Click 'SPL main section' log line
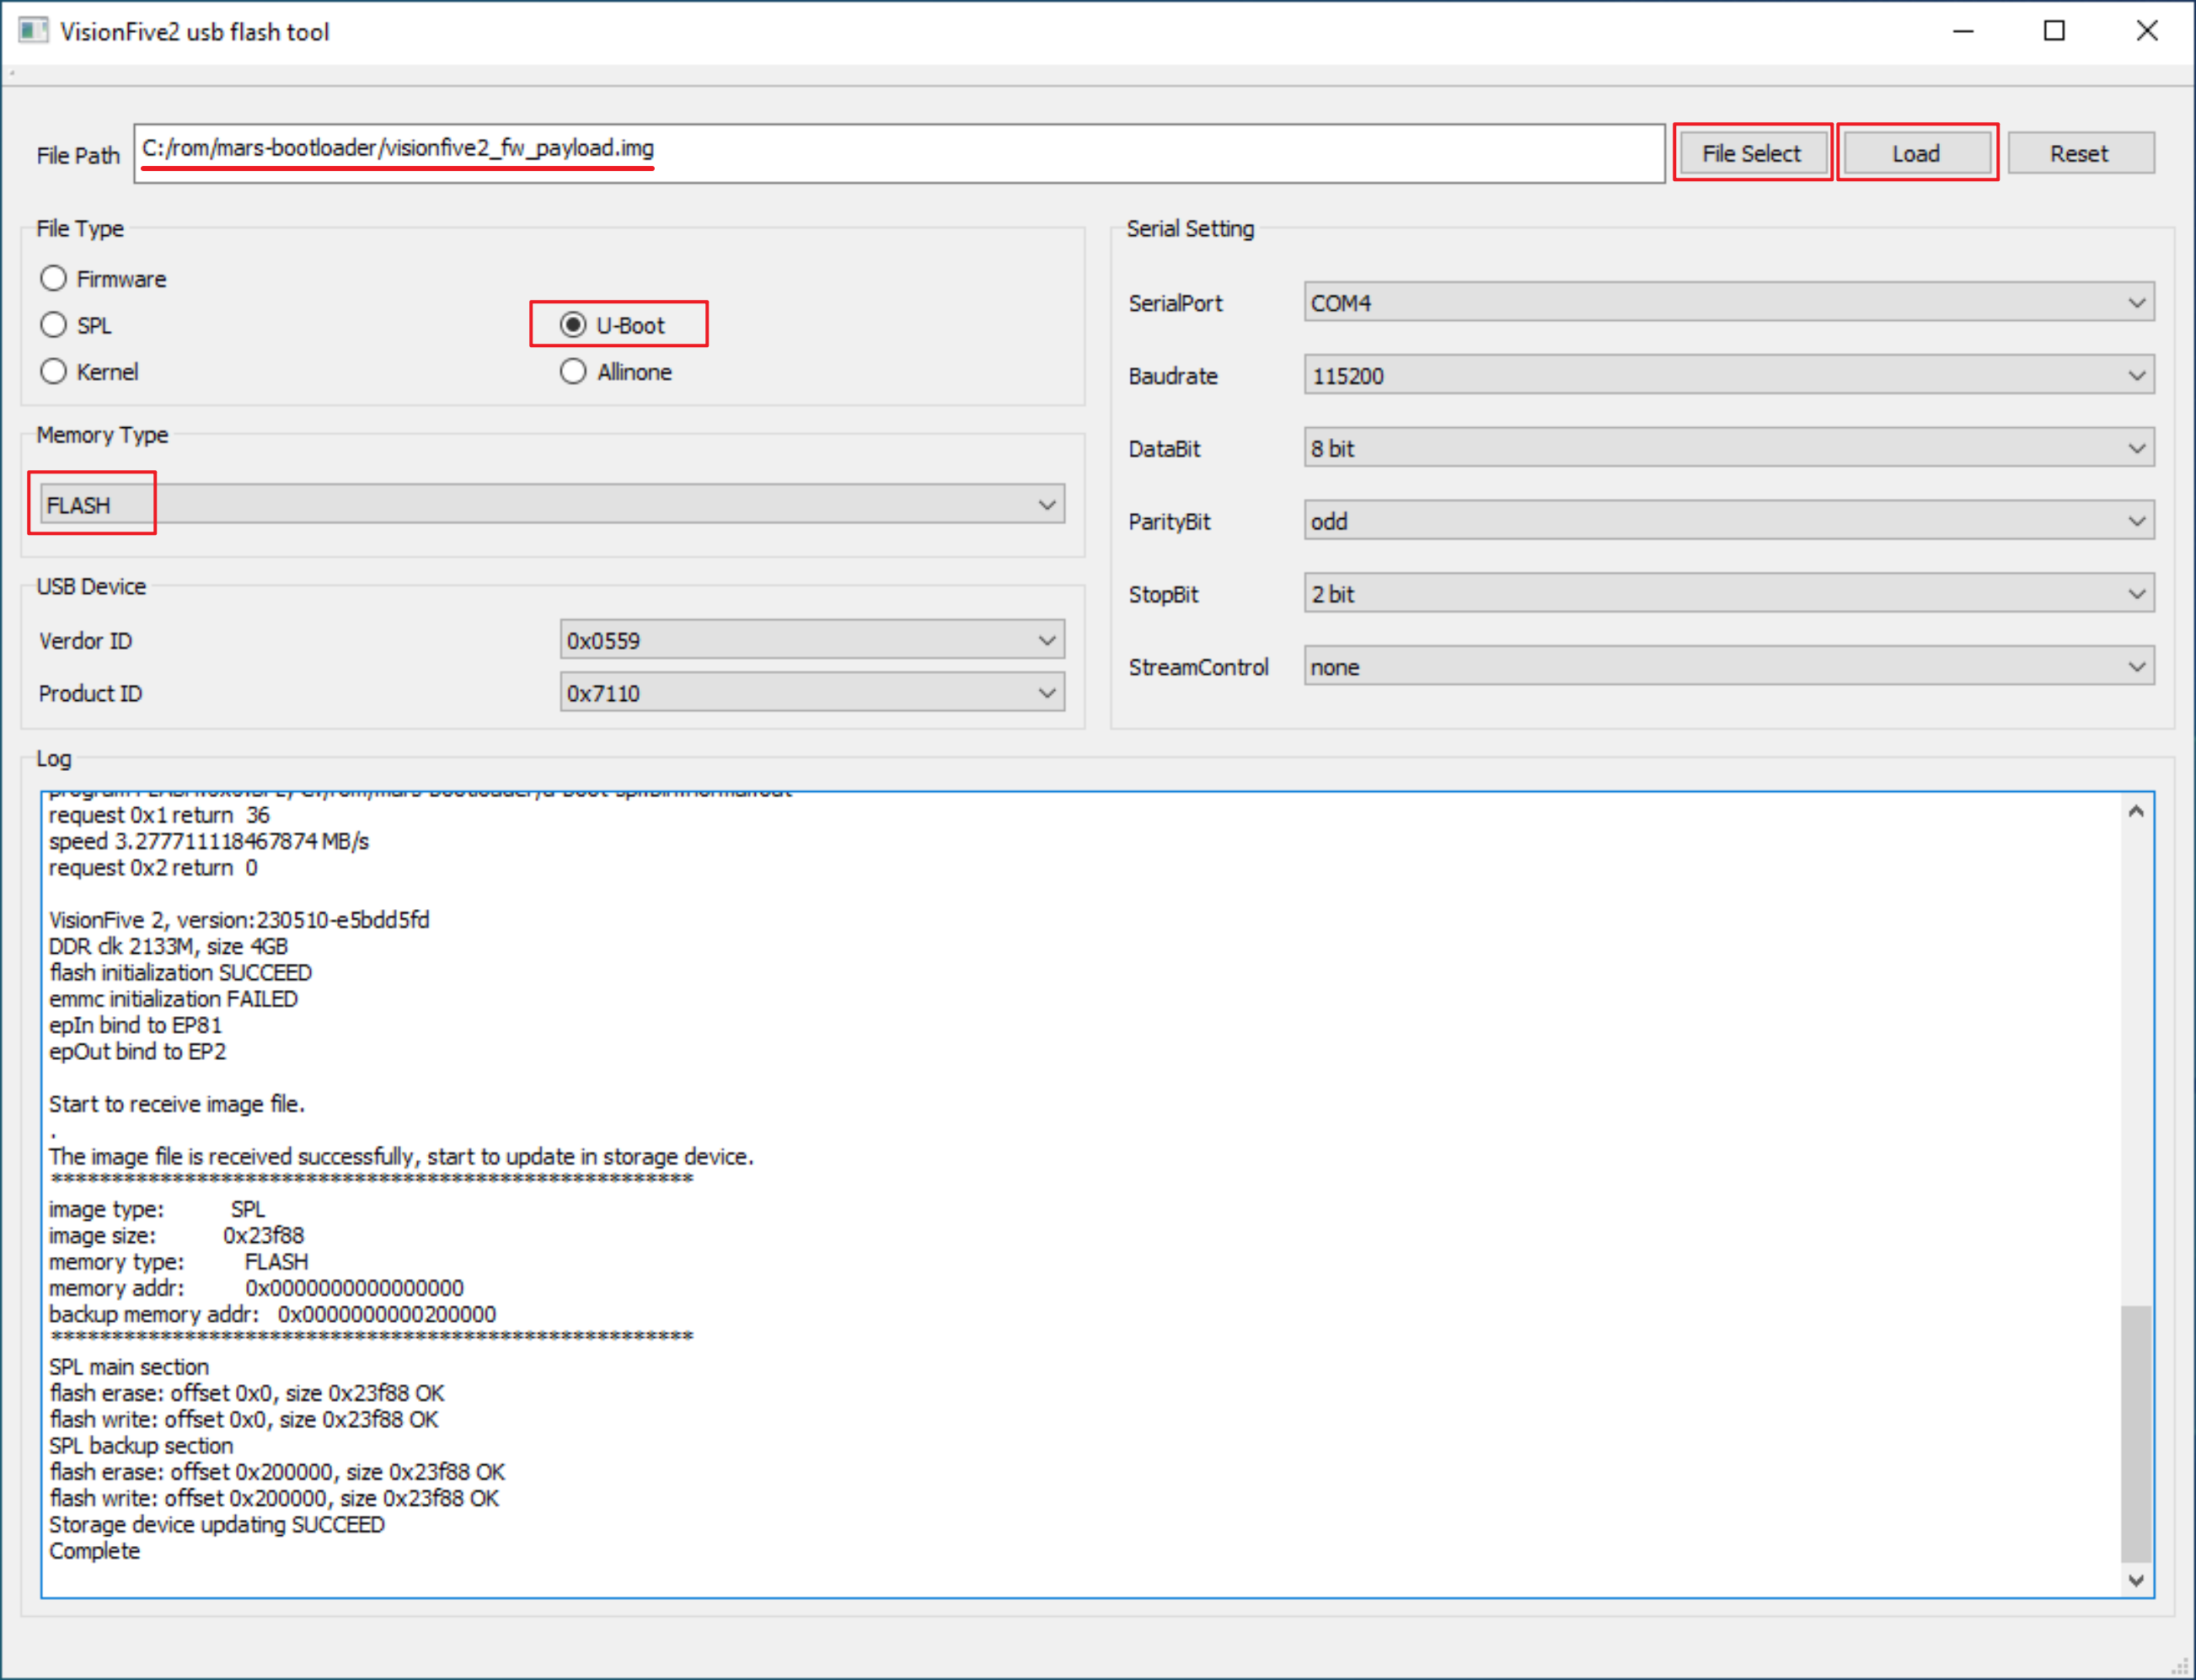Viewport: 2196px width, 1680px height. pyautogui.click(x=129, y=1367)
